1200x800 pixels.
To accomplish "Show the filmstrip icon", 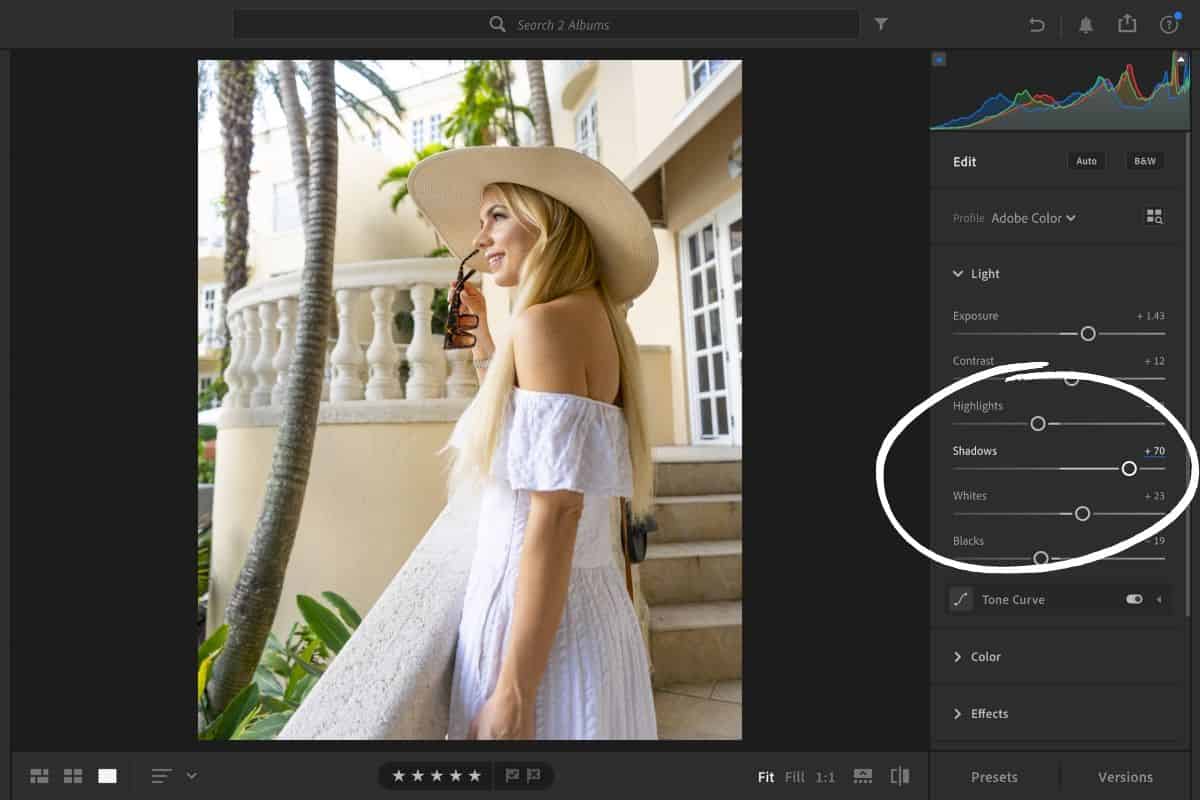I will click(x=861, y=775).
